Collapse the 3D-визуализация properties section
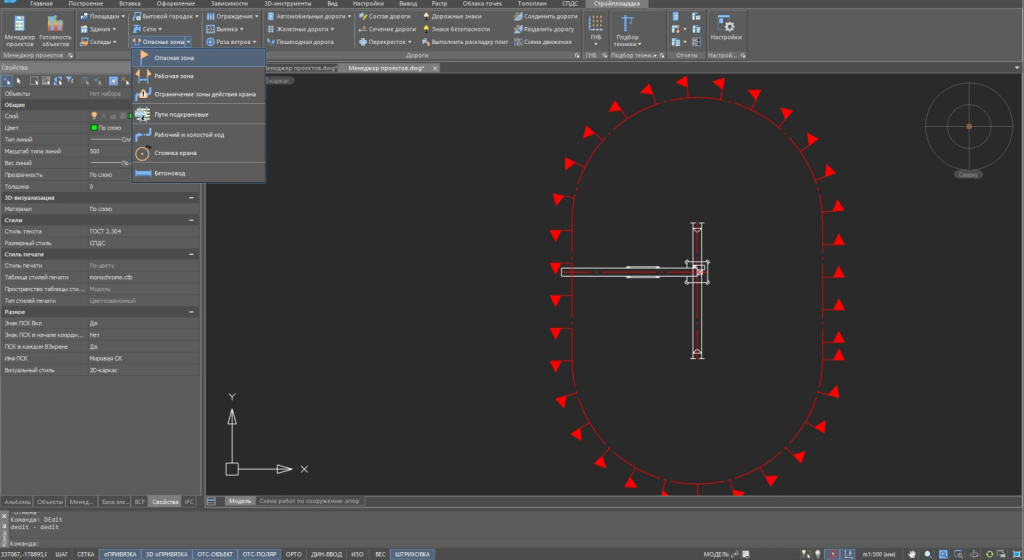 191,198
